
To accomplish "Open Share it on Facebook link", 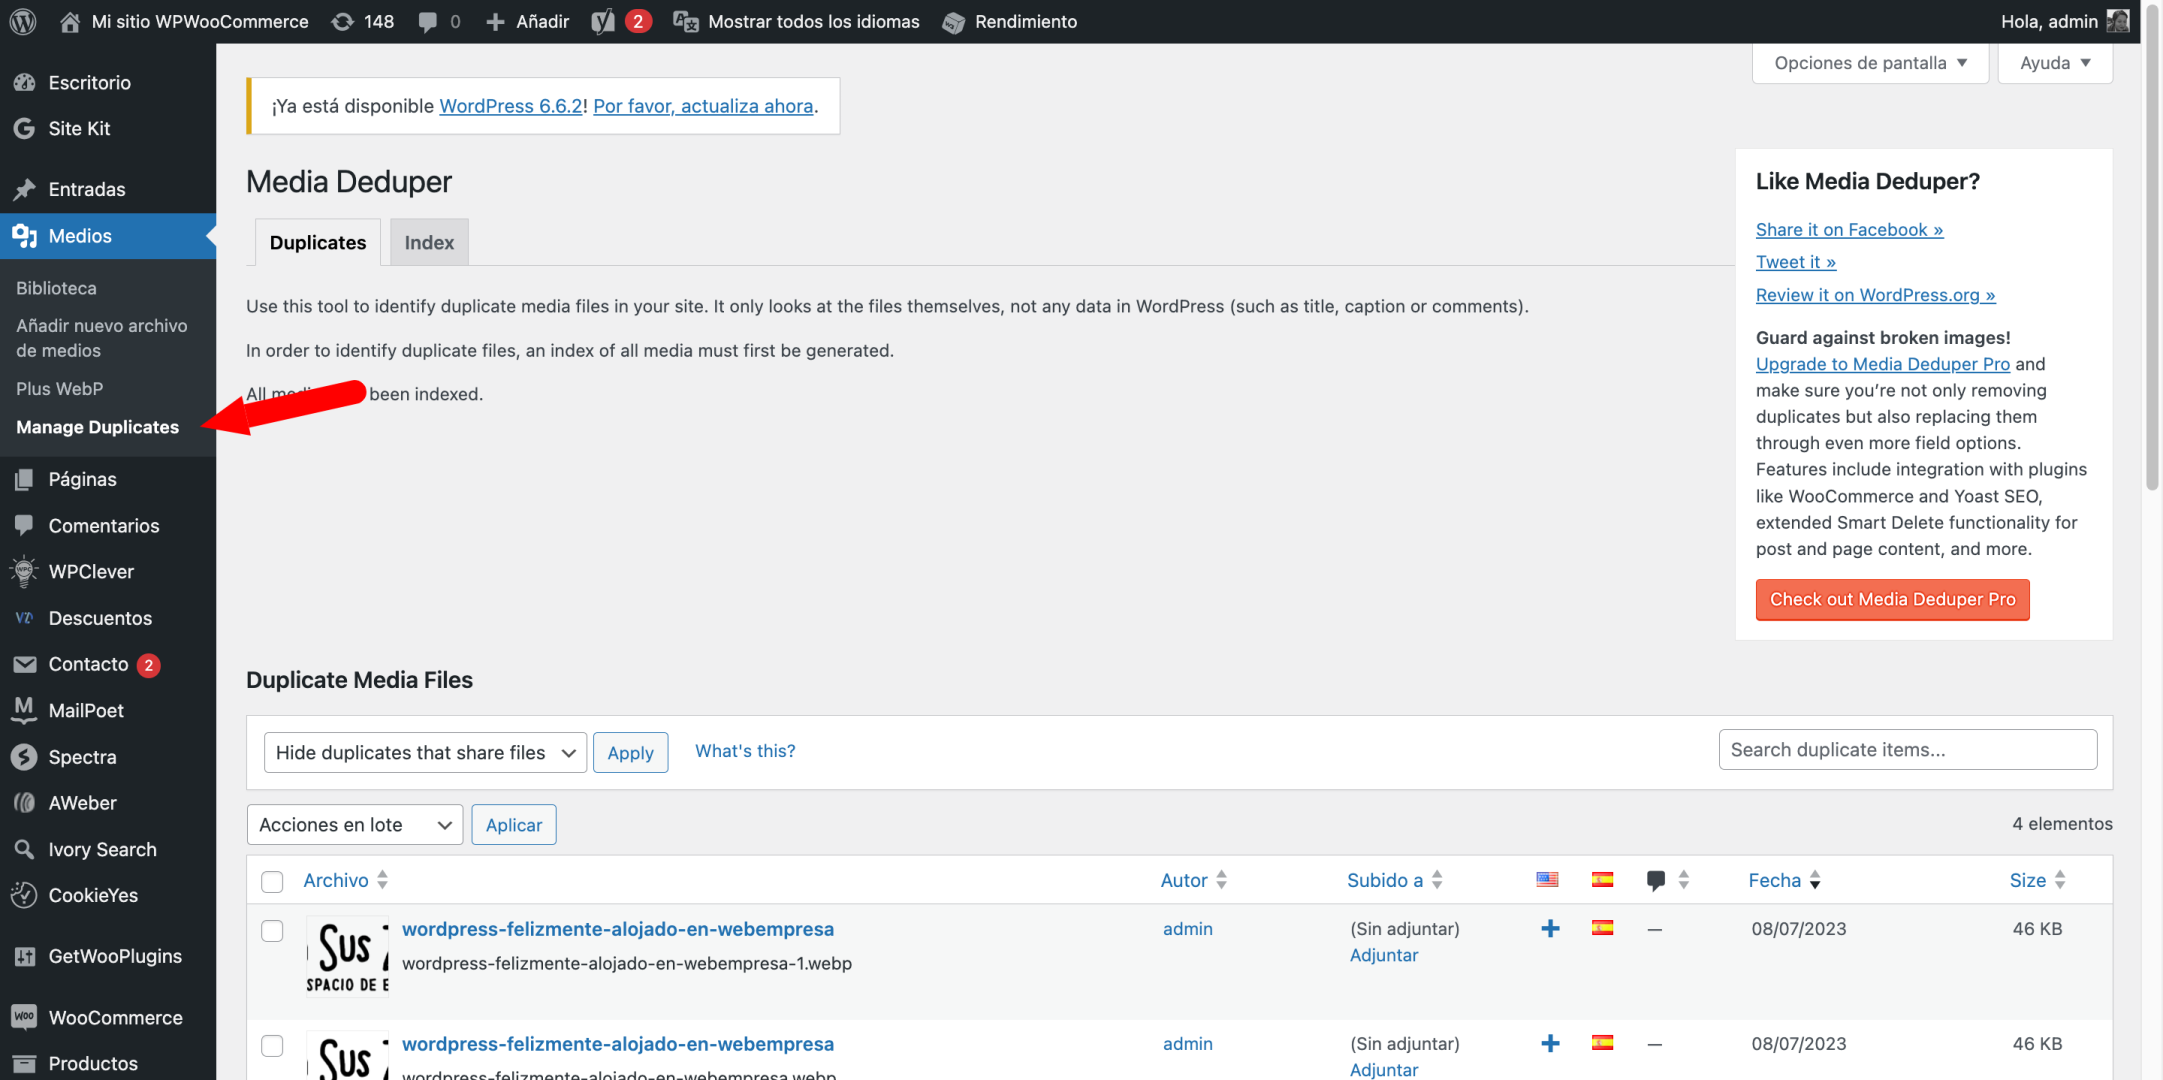I will (1849, 230).
